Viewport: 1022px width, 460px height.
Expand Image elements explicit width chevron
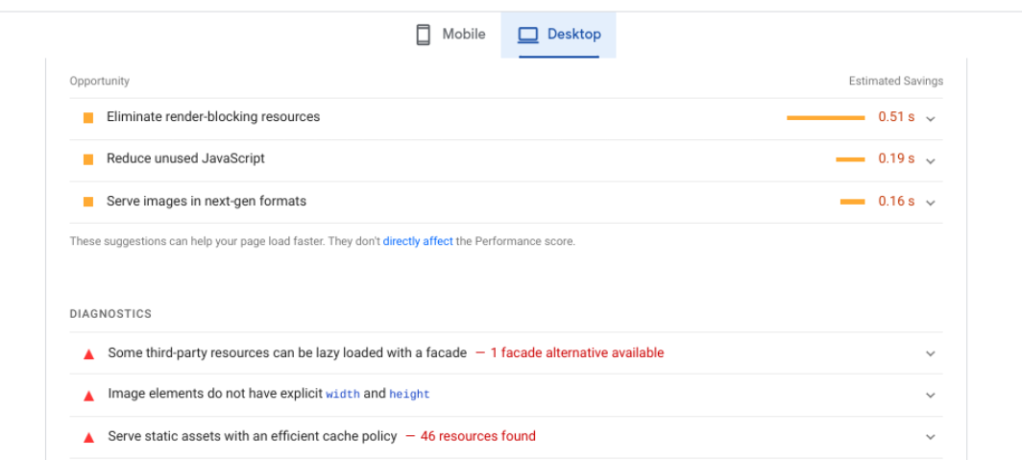pos(930,395)
